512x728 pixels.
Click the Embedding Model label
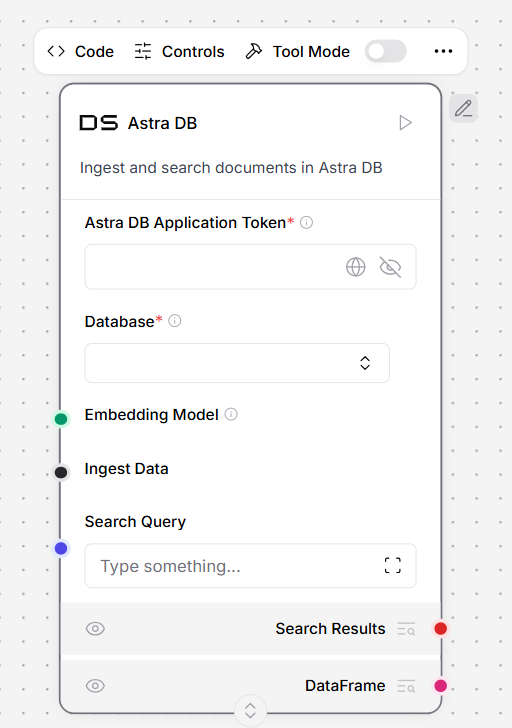pos(151,415)
